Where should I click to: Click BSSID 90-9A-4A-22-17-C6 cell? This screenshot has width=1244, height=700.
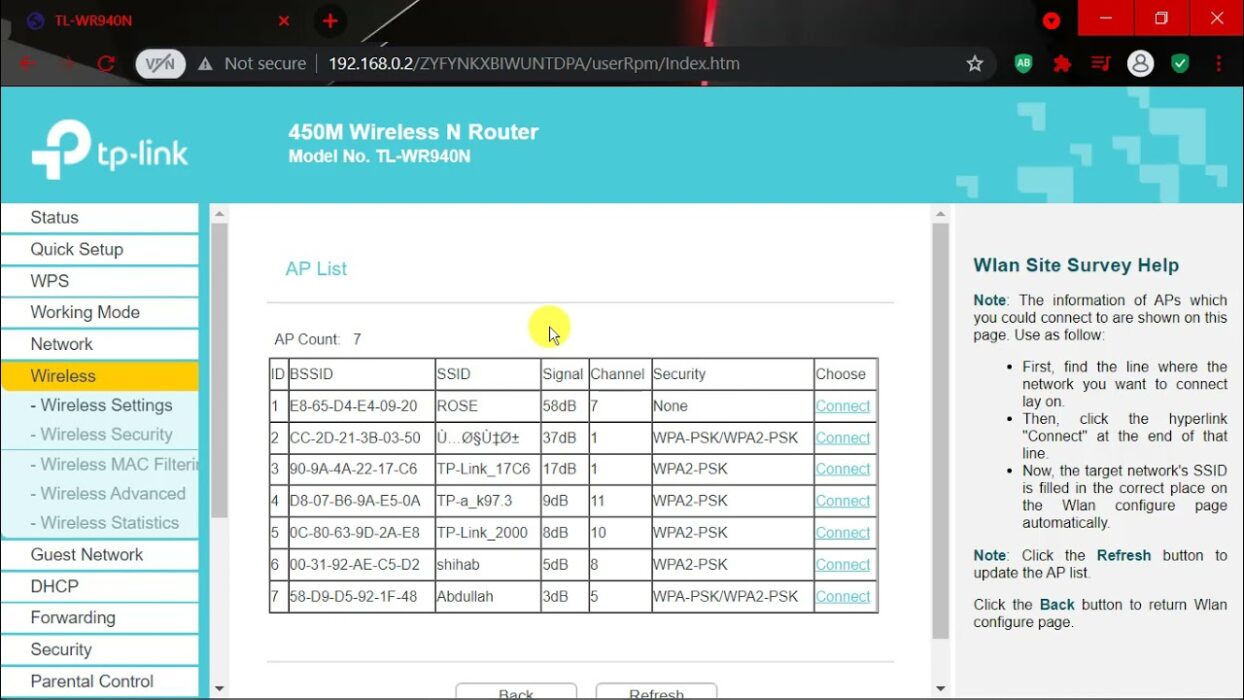pyautogui.click(x=361, y=469)
